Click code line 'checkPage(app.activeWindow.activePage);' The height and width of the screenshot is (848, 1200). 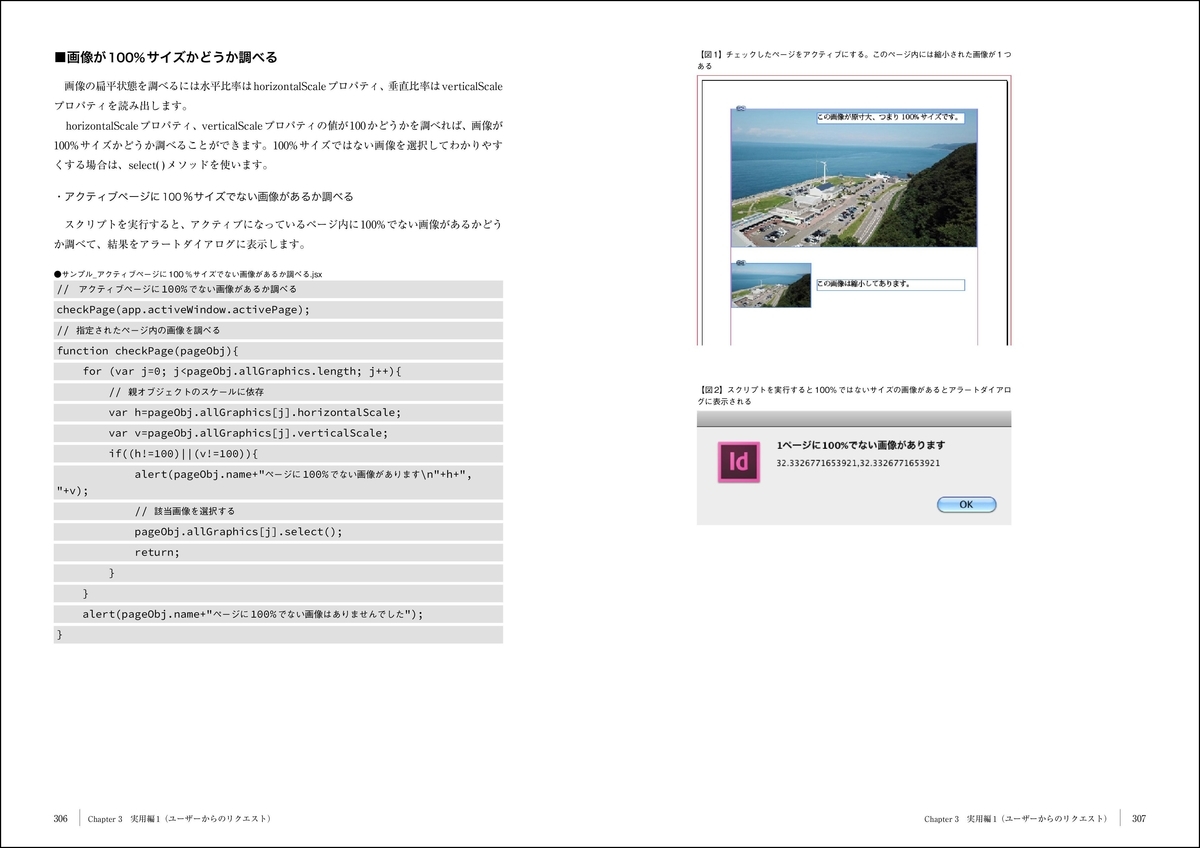point(278,309)
